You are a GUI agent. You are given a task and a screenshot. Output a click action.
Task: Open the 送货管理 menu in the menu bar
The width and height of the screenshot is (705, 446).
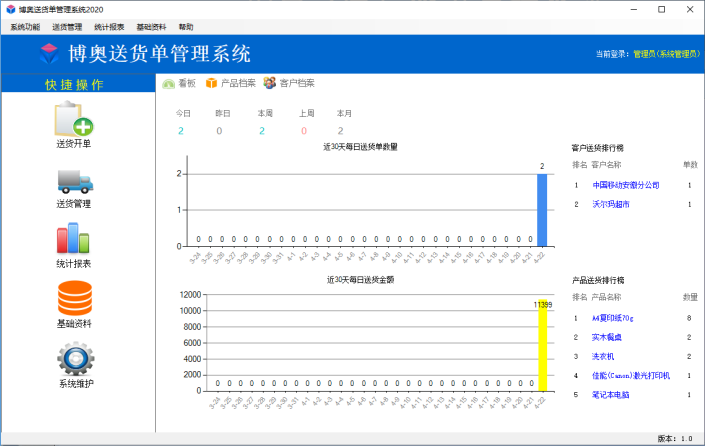coord(67,27)
